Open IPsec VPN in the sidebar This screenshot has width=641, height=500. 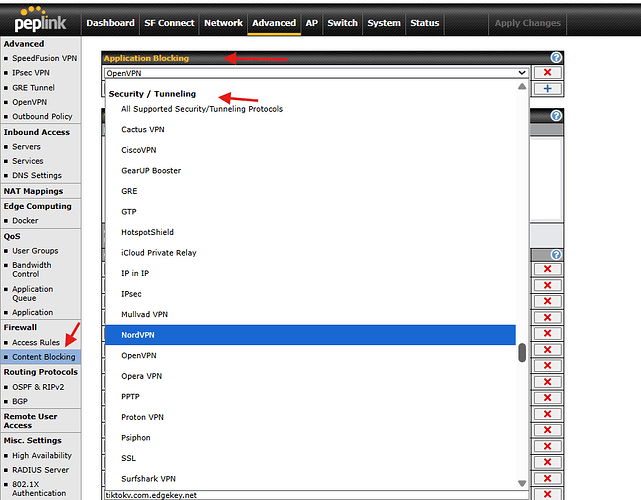(x=31, y=72)
